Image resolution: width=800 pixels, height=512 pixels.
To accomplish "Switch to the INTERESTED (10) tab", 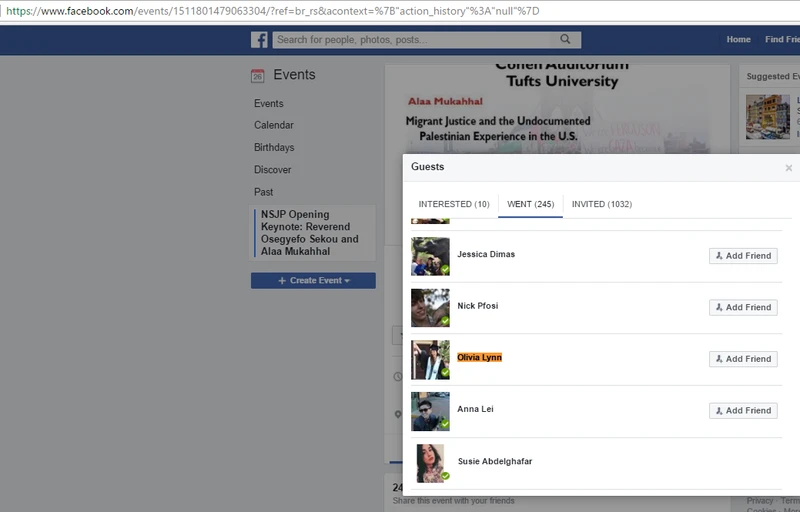I will [x=454, y=204].
